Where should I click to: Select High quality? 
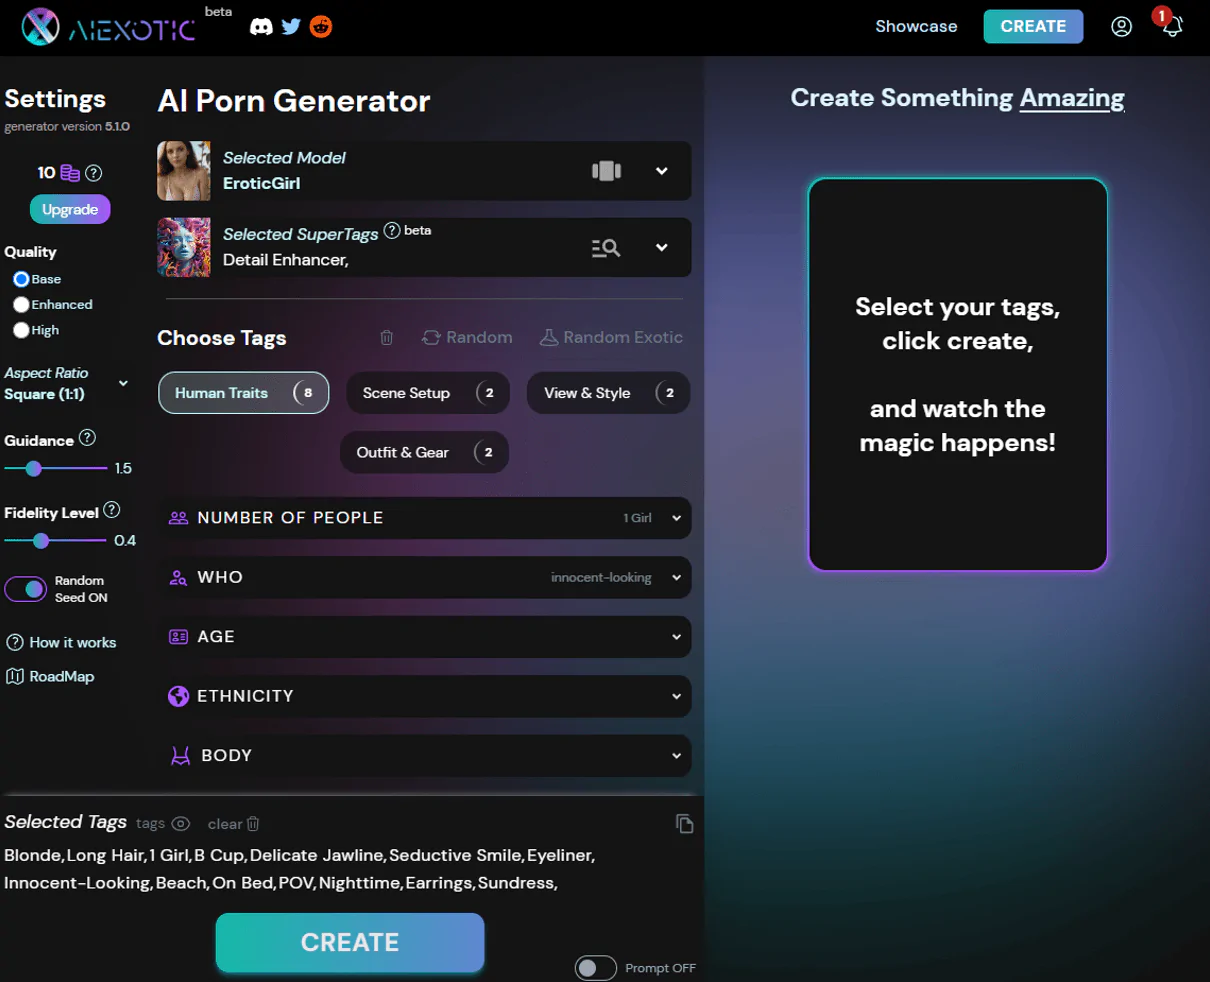tap(21, 330)
